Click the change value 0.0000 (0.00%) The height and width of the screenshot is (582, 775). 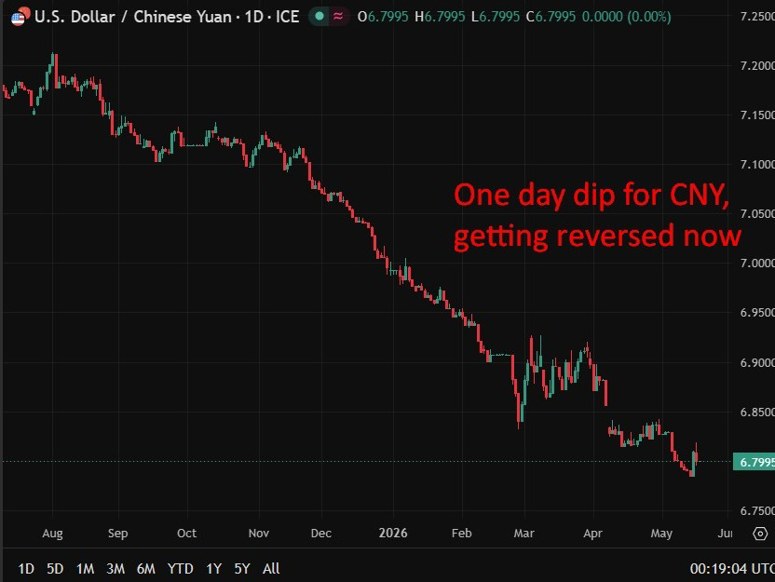(626, 17)
